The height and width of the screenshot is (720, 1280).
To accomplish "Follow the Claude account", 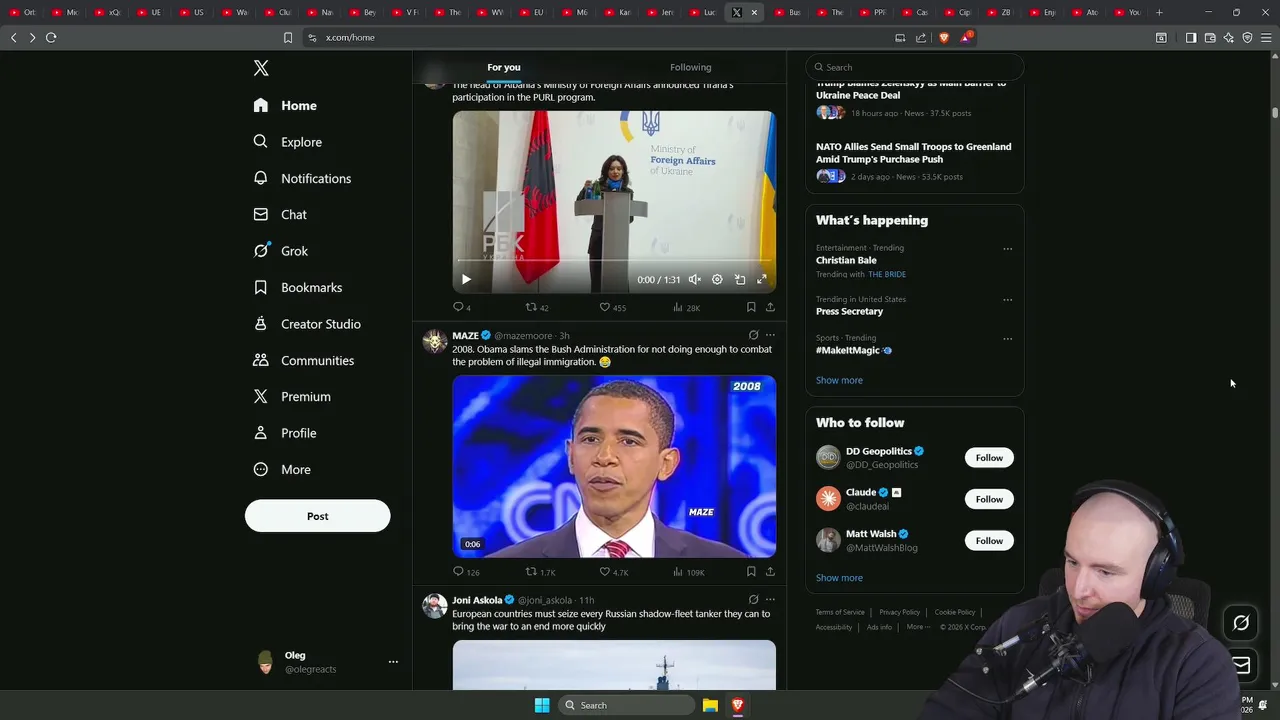I will (x=989, y=499).
